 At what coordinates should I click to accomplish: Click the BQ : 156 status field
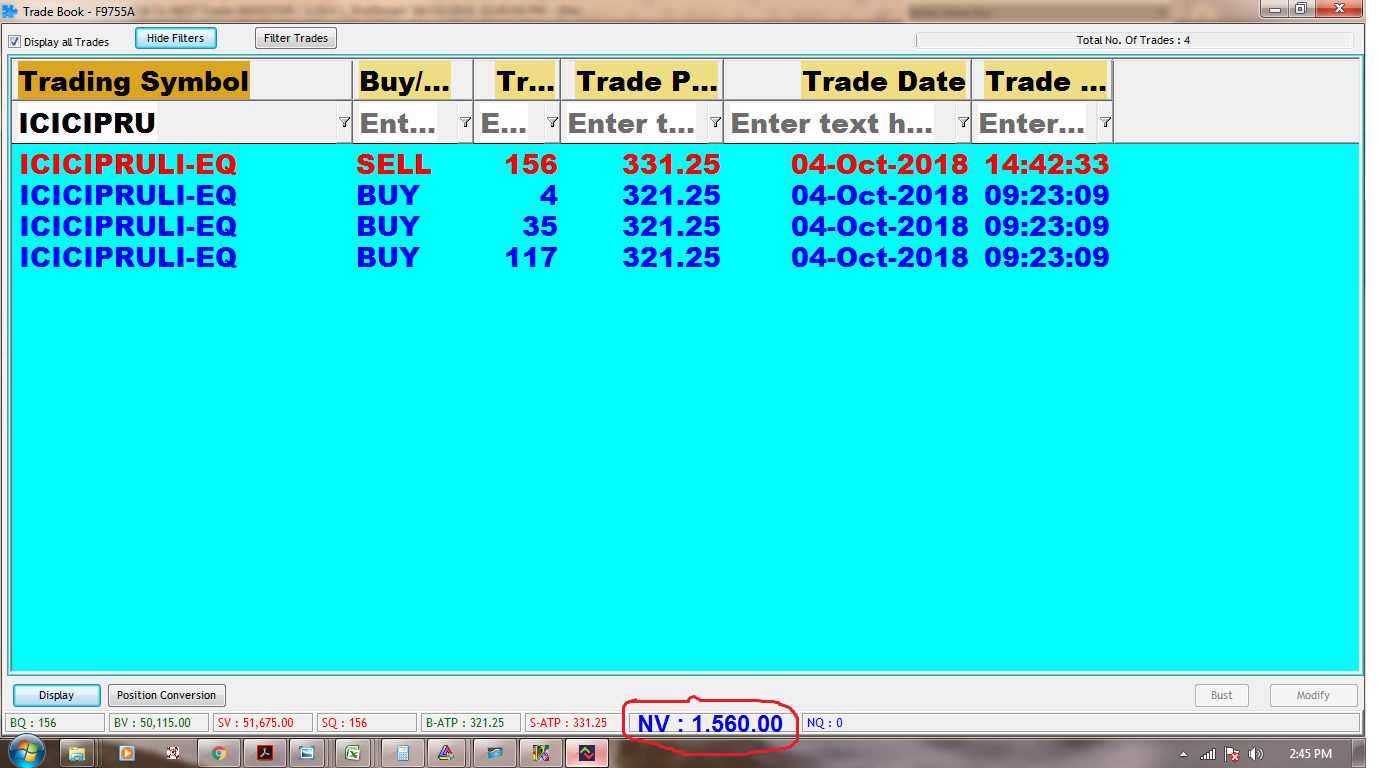55,723
